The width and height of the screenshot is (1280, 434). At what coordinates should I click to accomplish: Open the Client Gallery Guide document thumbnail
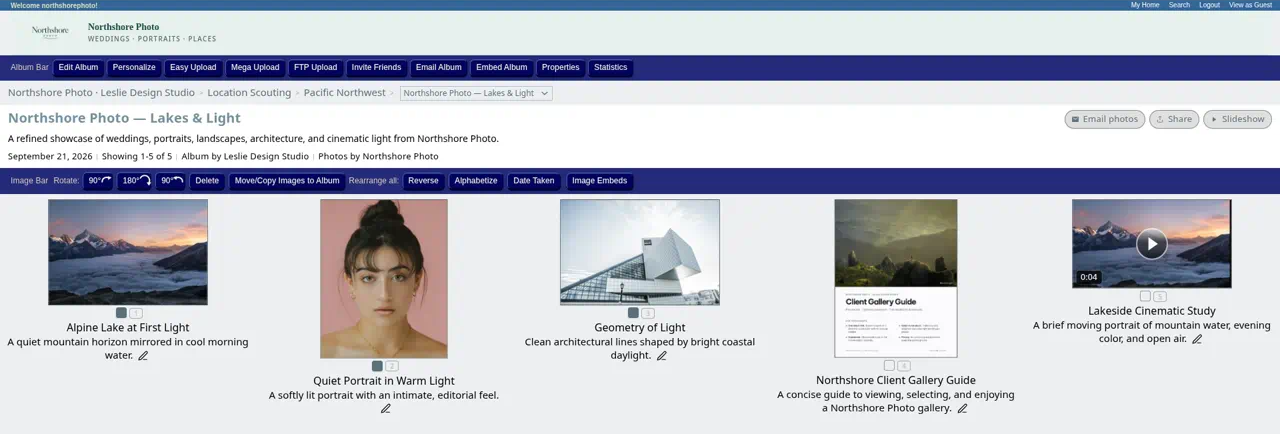click(896, 278)
